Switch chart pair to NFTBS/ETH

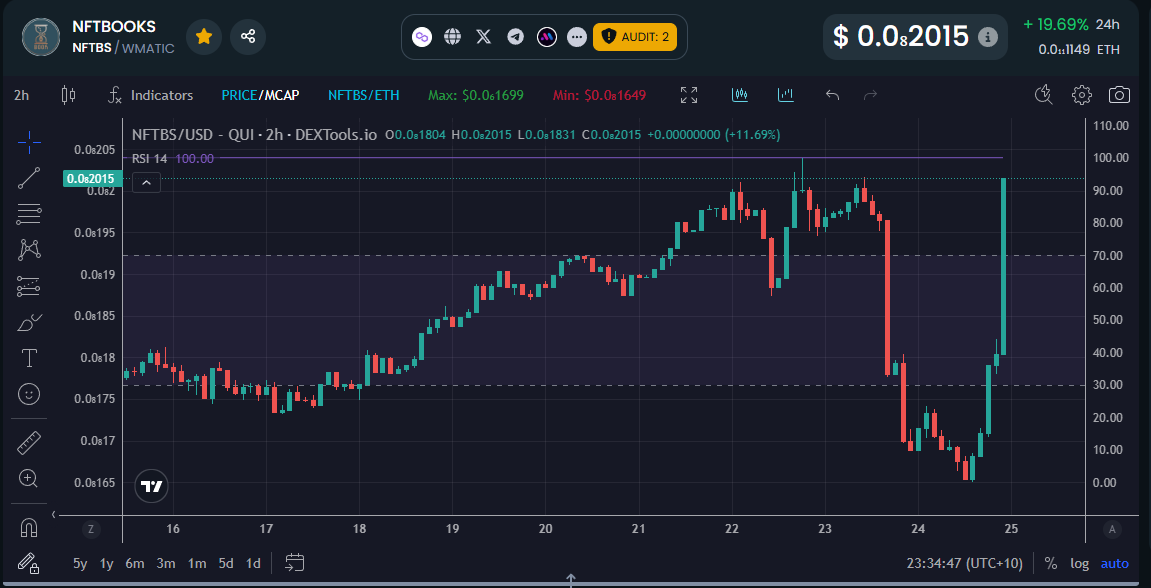[363, 95]
